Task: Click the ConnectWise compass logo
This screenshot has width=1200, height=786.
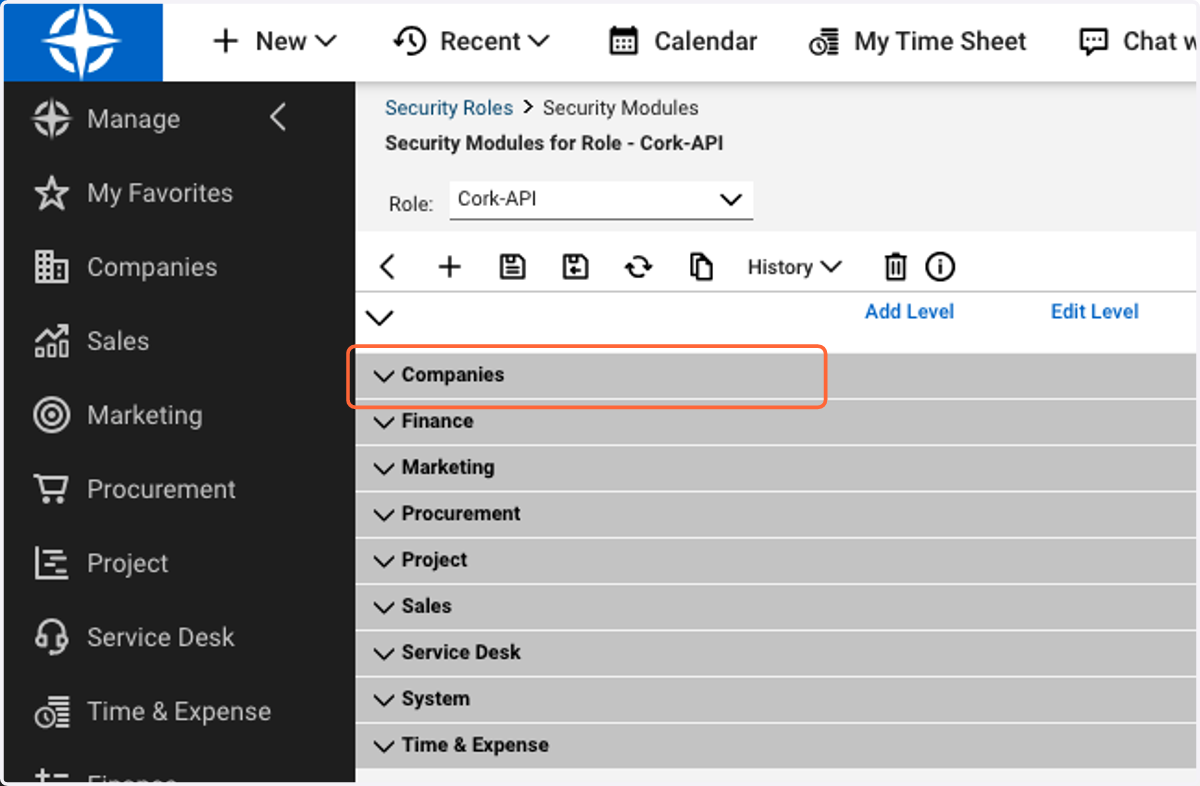Action: pyautogui.click(x=82, y=41)
